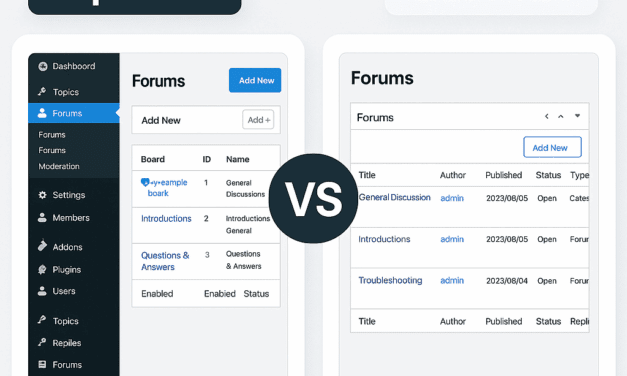
Task: Go to Settings in the sidebar
Action: tap(69, 195)
